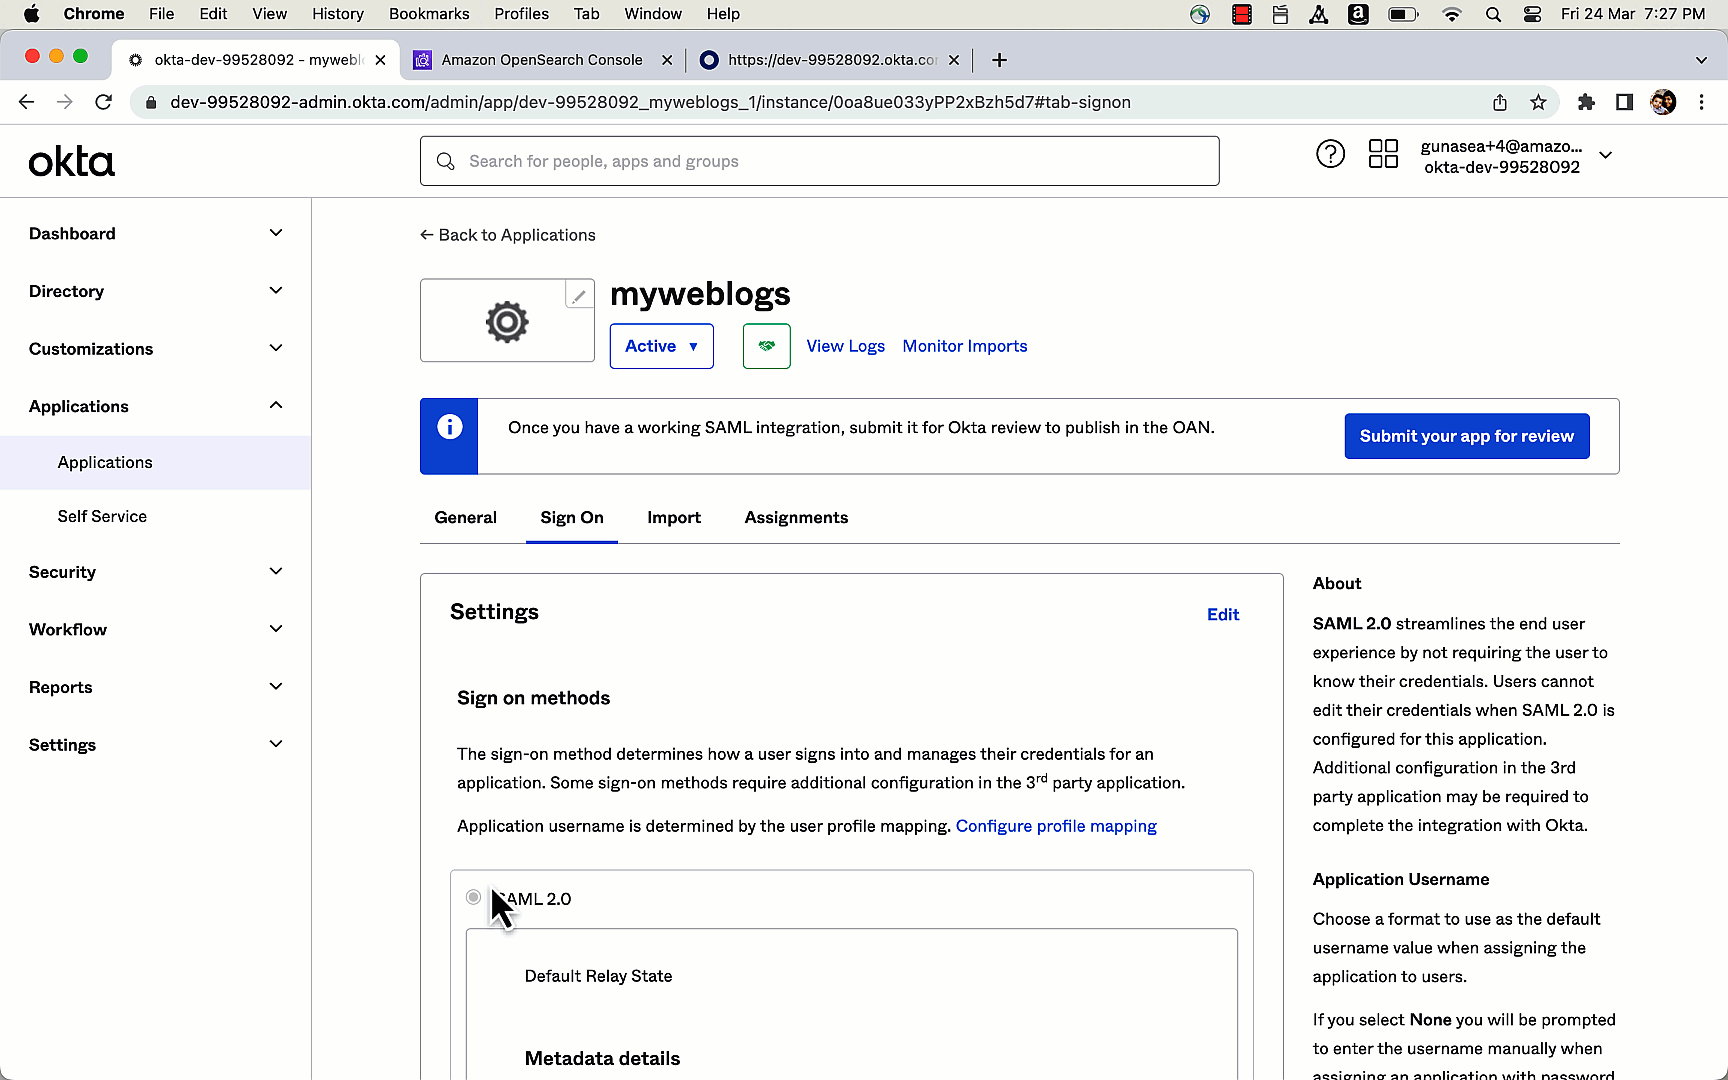The image size is (1728, 1080).
Task: Open the Apple menu
Action: point(31,14)
